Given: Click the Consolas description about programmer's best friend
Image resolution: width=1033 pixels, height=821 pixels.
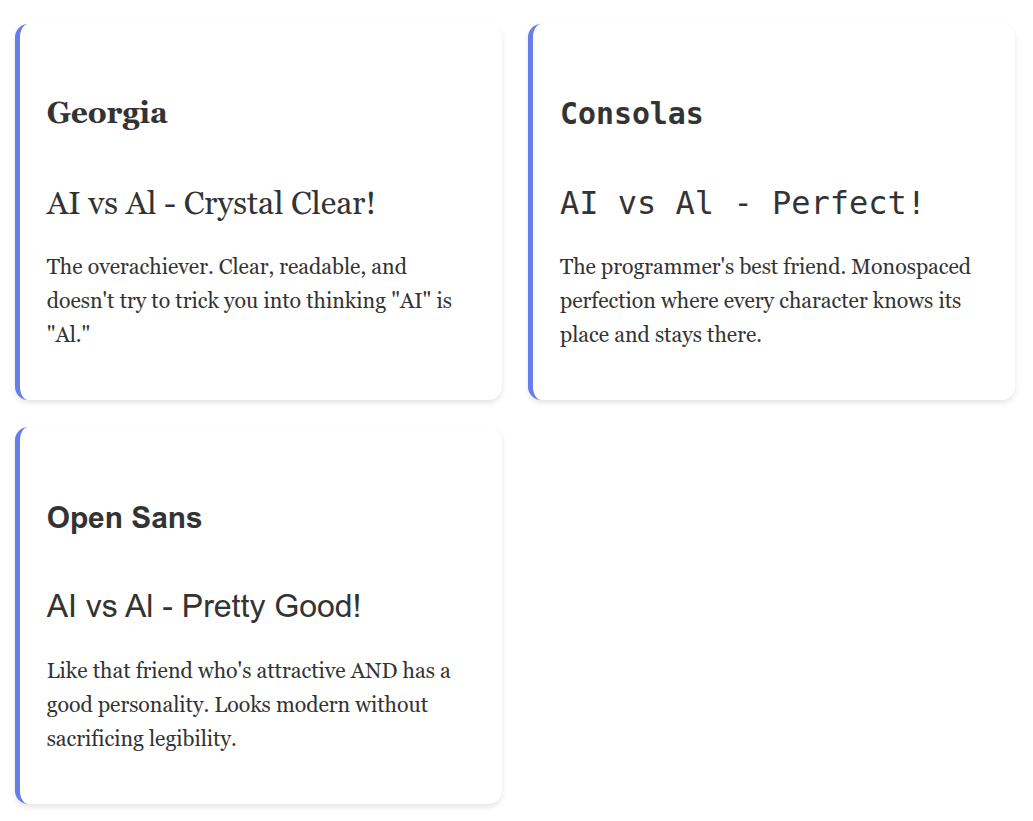Looking at the screenshot, I should point(765,300).
